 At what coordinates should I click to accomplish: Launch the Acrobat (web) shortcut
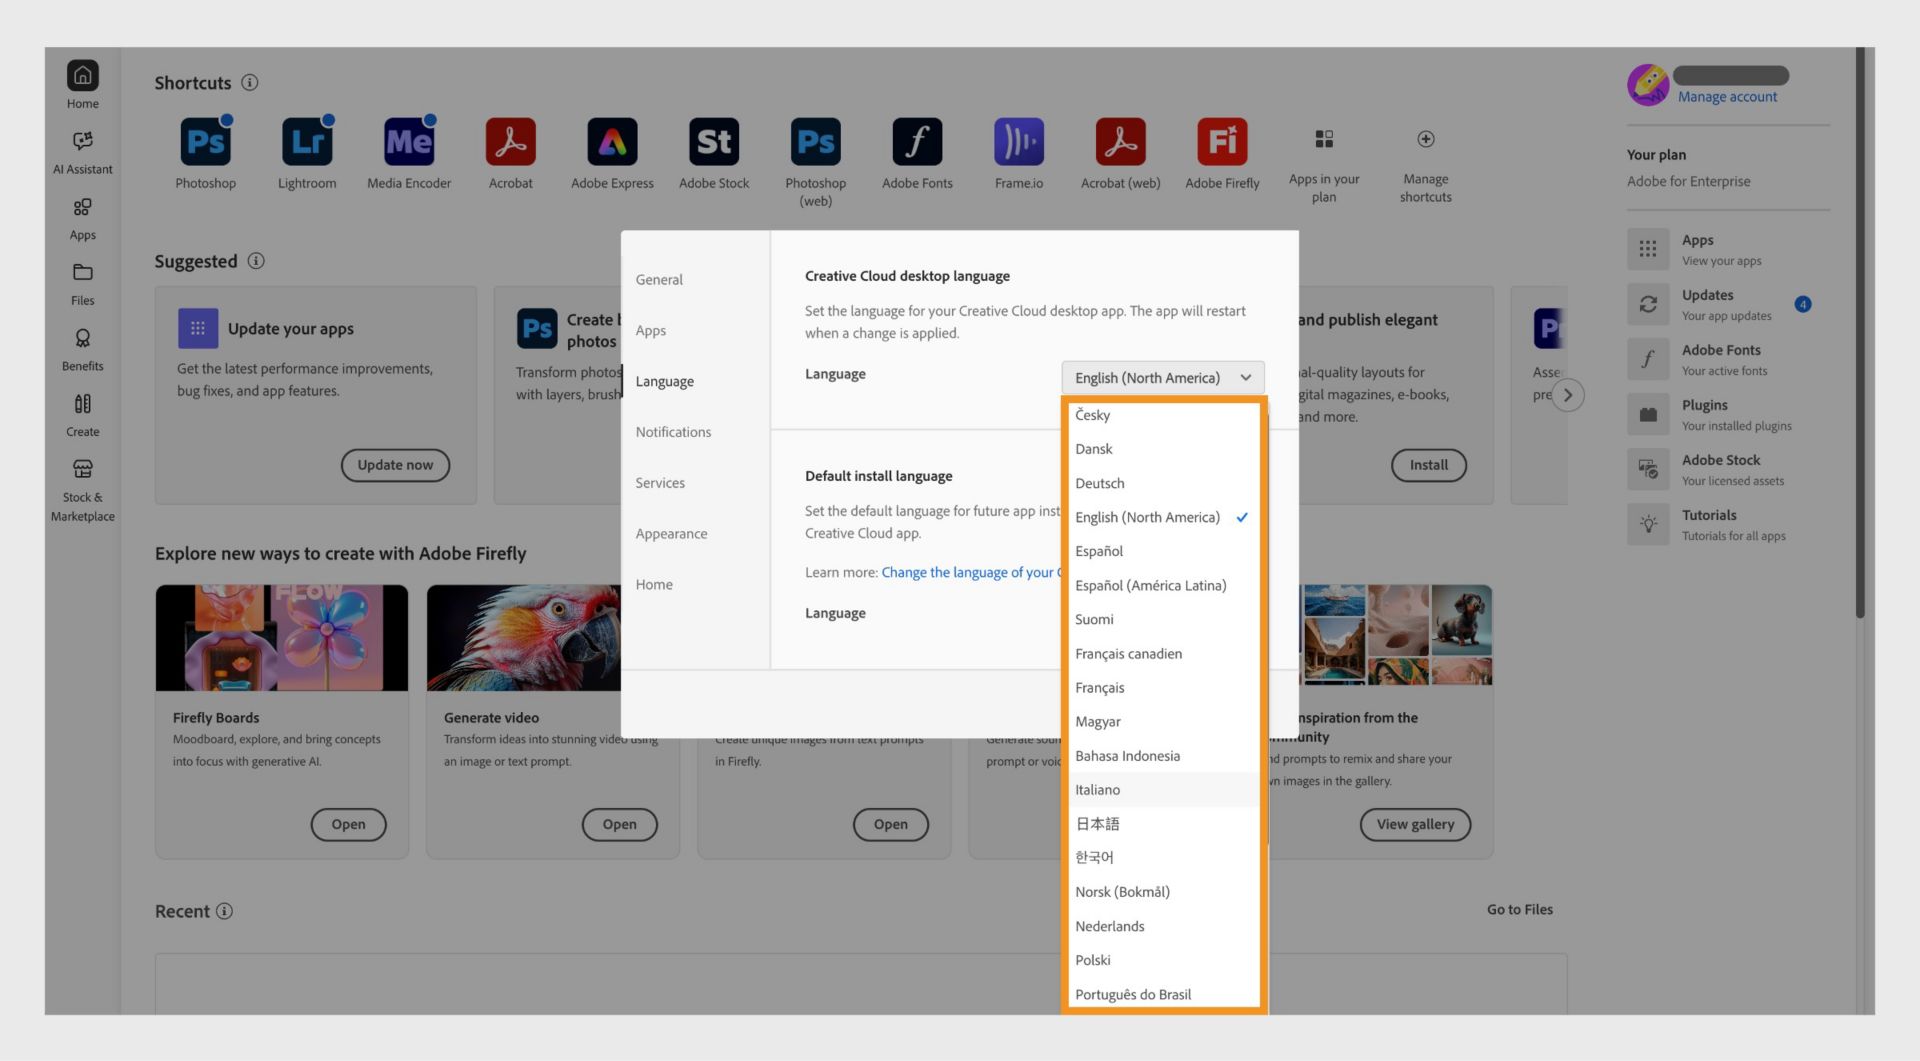(x=1121, y=142)
